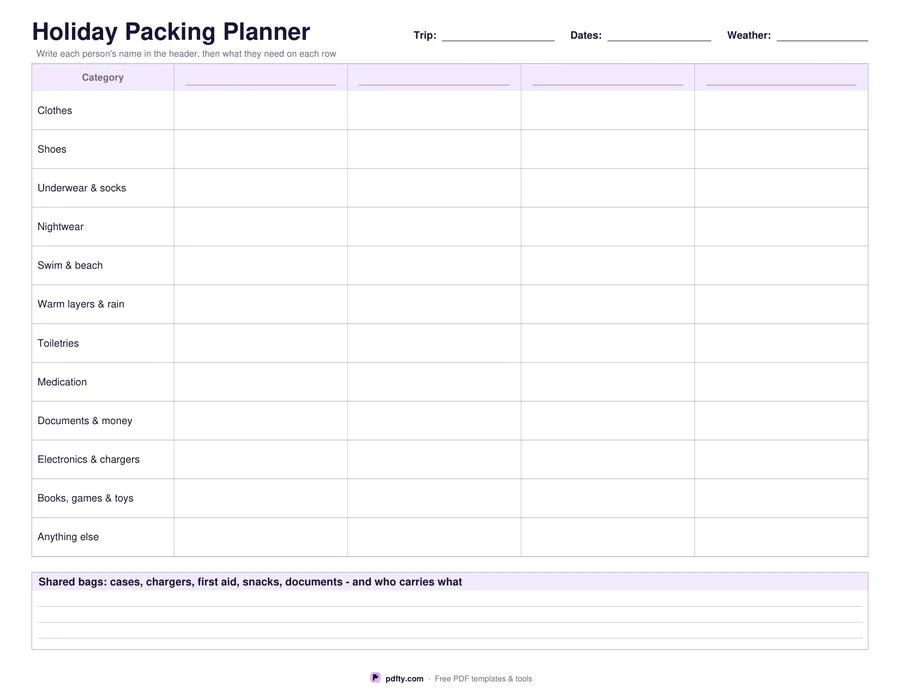
Task: Select the Shoes row label
Action: 52,149
